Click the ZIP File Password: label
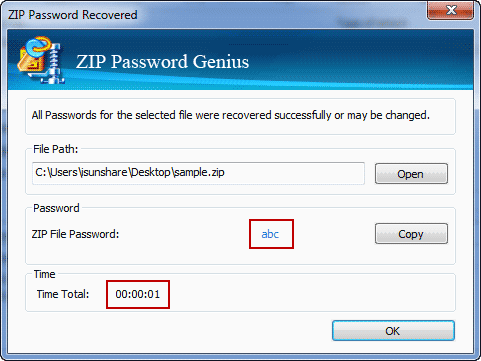This screenshot has width=481, height=361. pyautogui.click(x=75, y=234)
